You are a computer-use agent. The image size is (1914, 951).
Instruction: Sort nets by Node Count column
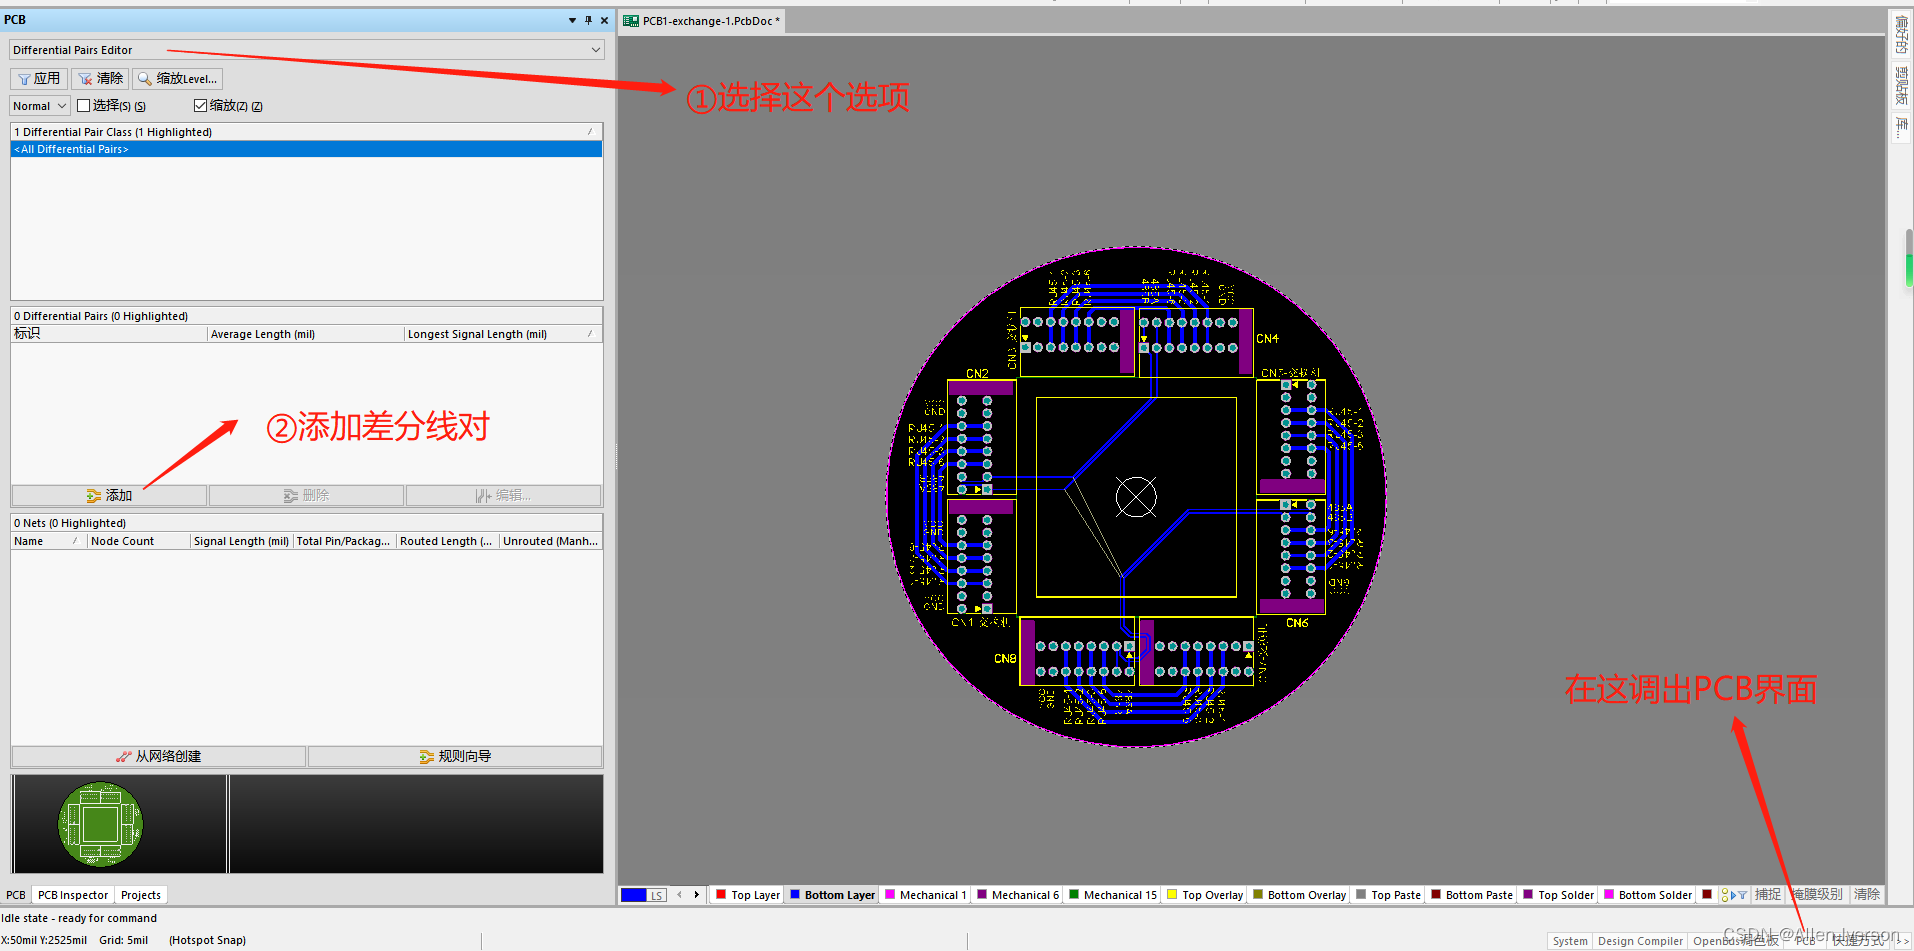(138, 541)
